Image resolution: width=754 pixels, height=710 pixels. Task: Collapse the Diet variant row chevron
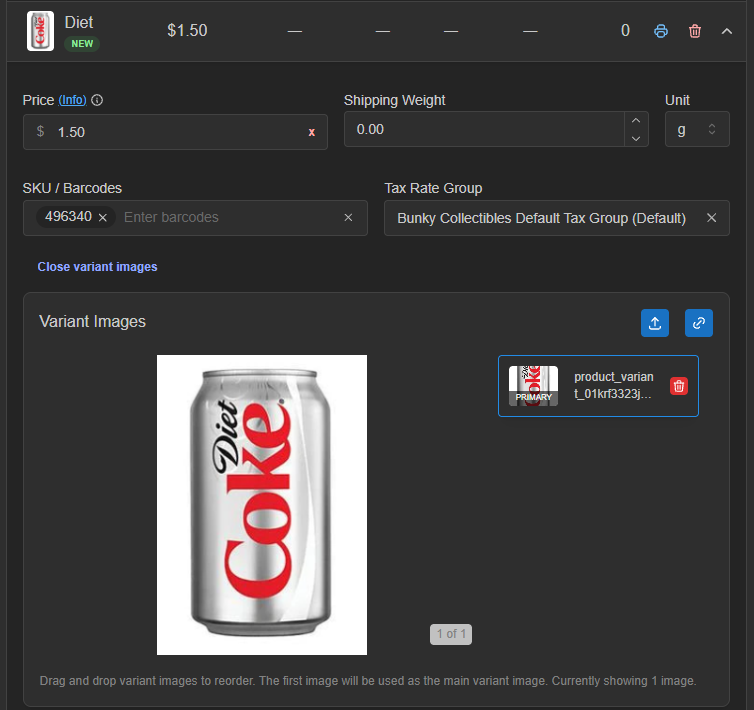click(x=727, y=31)
